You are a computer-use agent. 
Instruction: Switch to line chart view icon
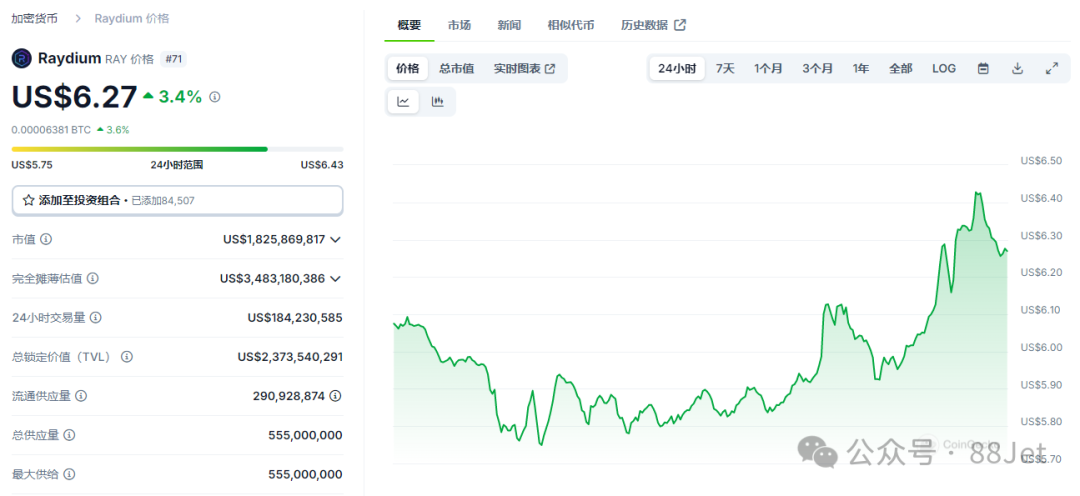403,102
